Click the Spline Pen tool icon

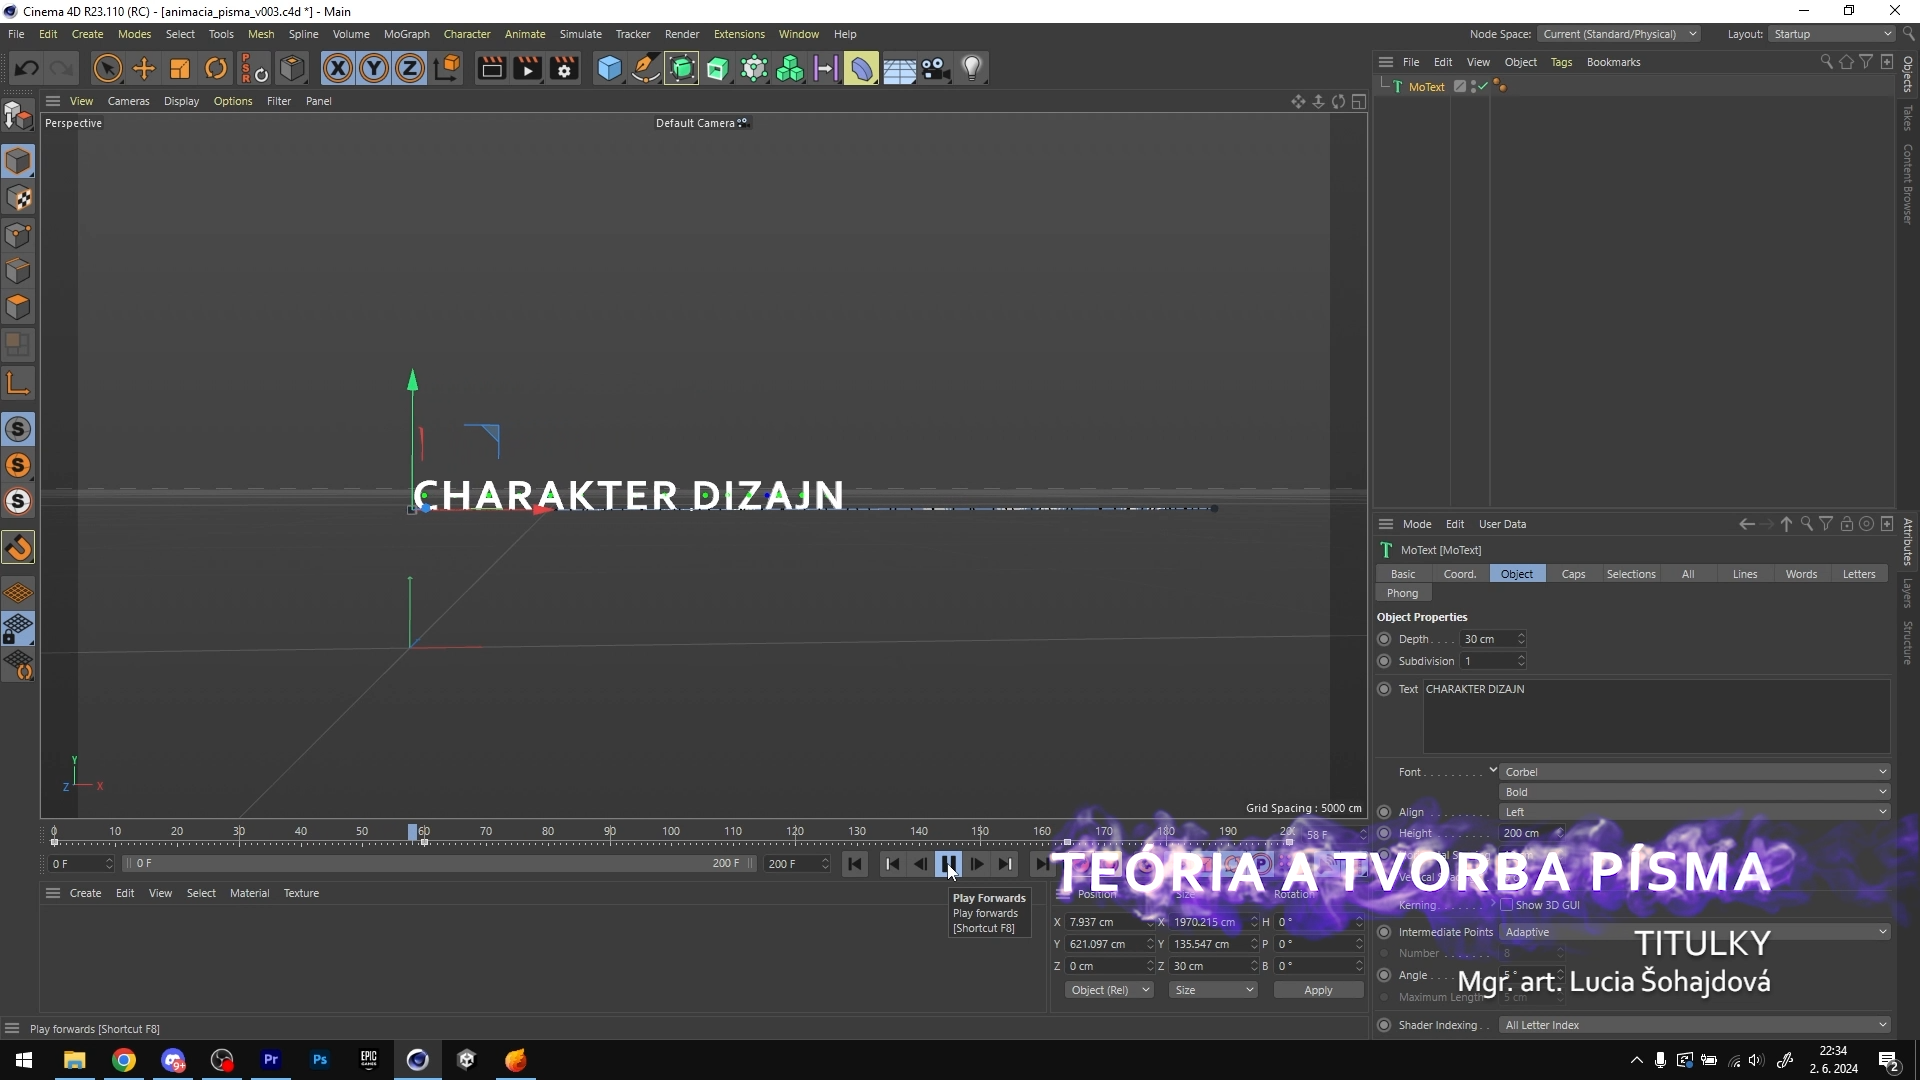[646, 68]
